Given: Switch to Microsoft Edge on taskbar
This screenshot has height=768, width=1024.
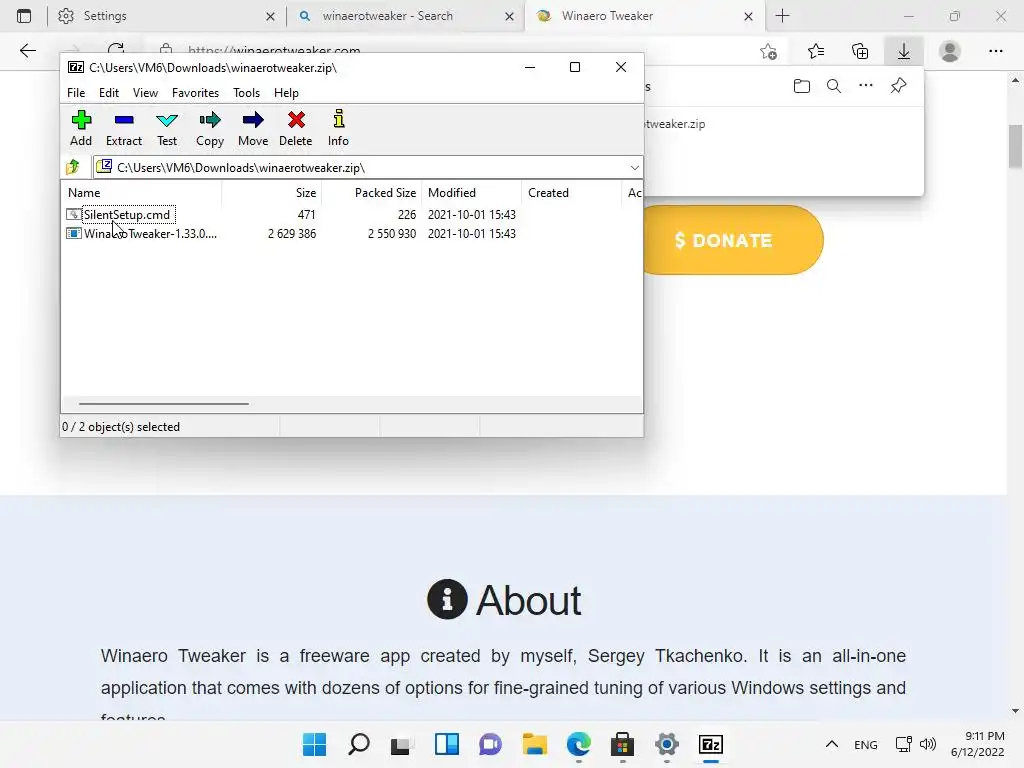Looking at the screenshot, I should pos(579,744).
